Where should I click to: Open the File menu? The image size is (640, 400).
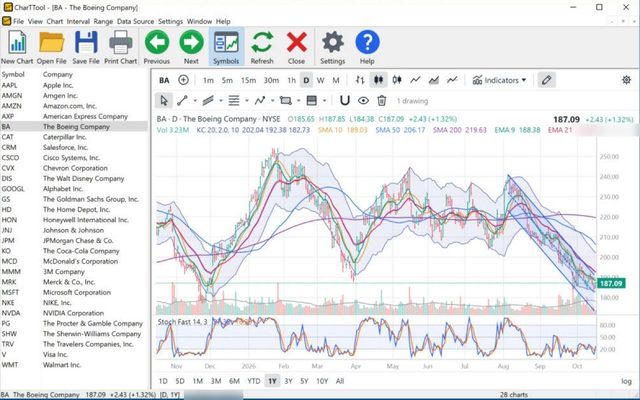[18, 21]
